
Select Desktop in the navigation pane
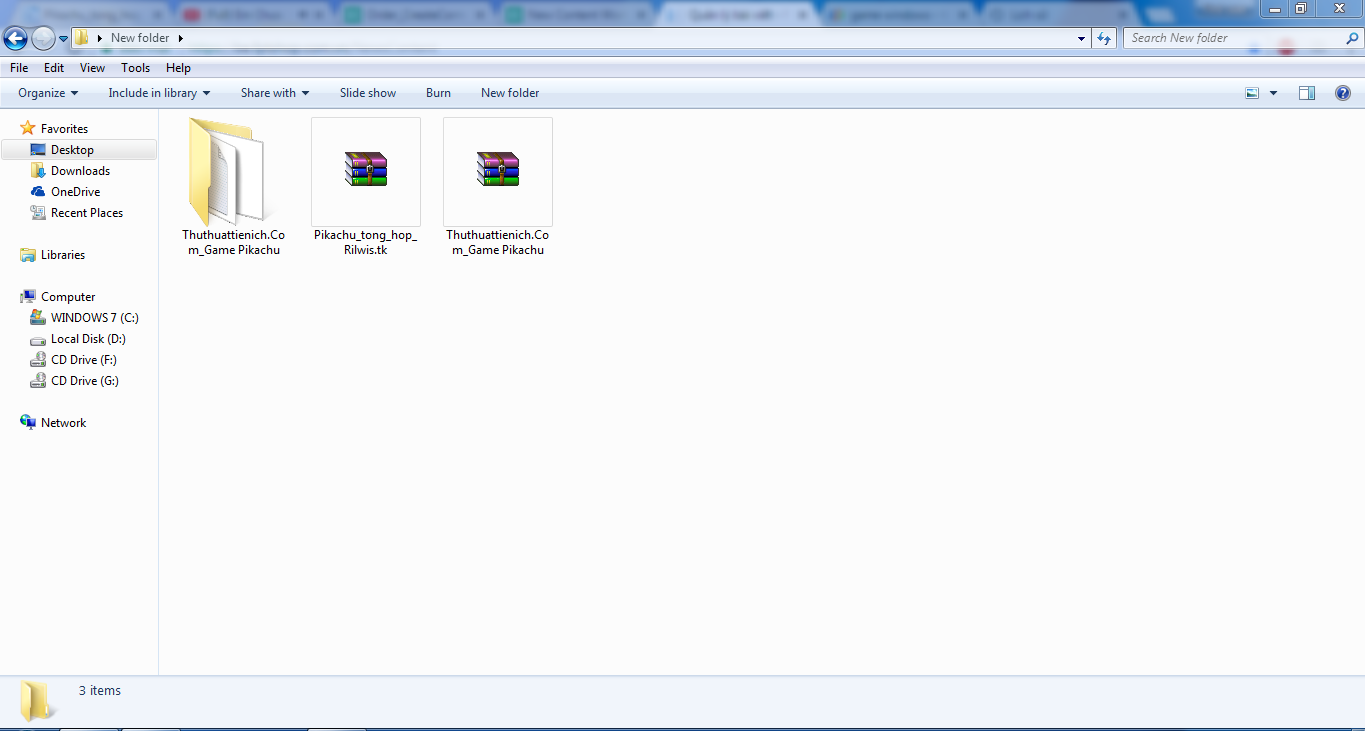(79, 150)
